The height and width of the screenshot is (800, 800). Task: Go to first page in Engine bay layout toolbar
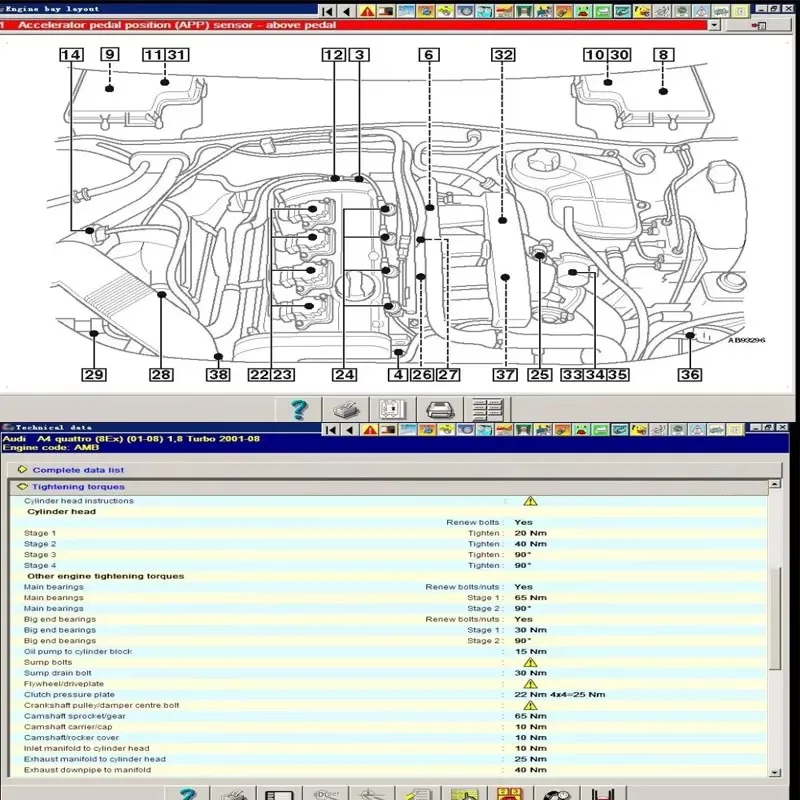coord(326,11)
